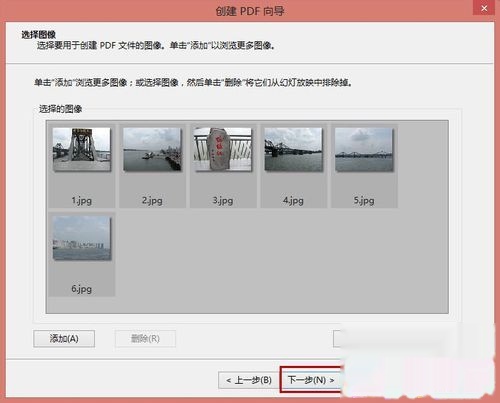Click the 5.jpg file name label
Viewport: 500px width, 403px height.
[364, 200]
